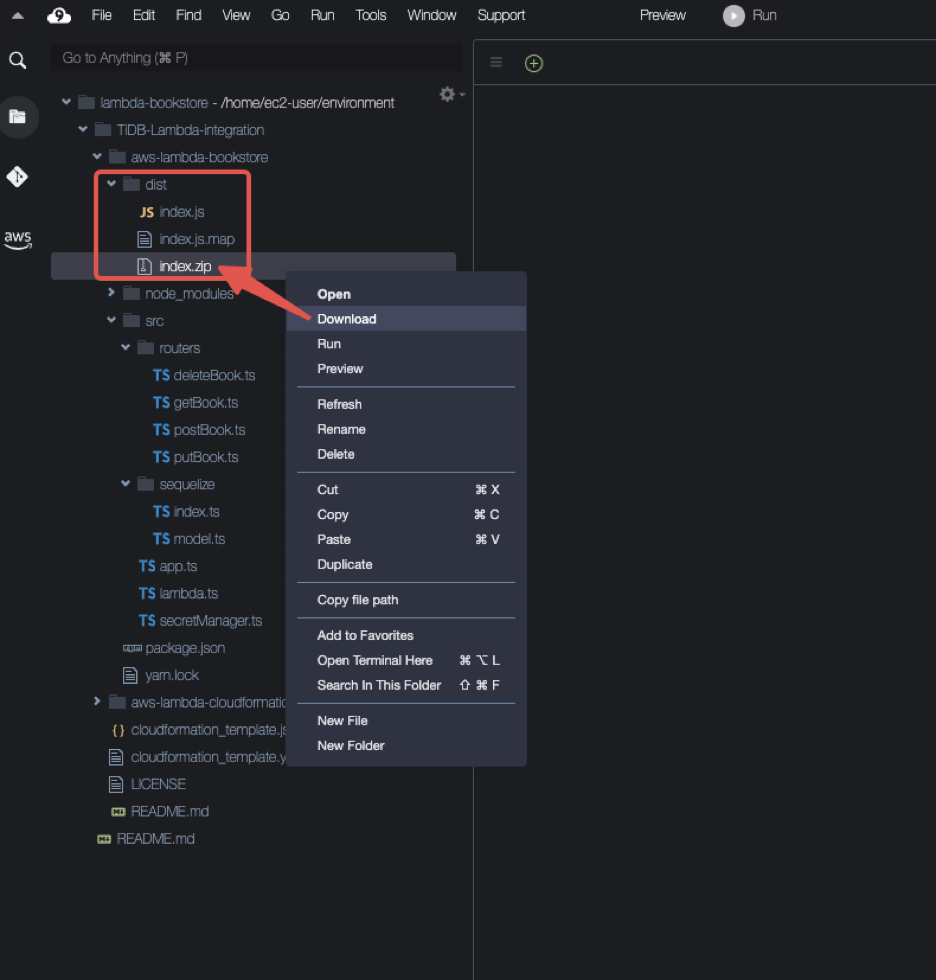Choose Download in the context menu
Screen dimensions: 936x980
(406, 319)
